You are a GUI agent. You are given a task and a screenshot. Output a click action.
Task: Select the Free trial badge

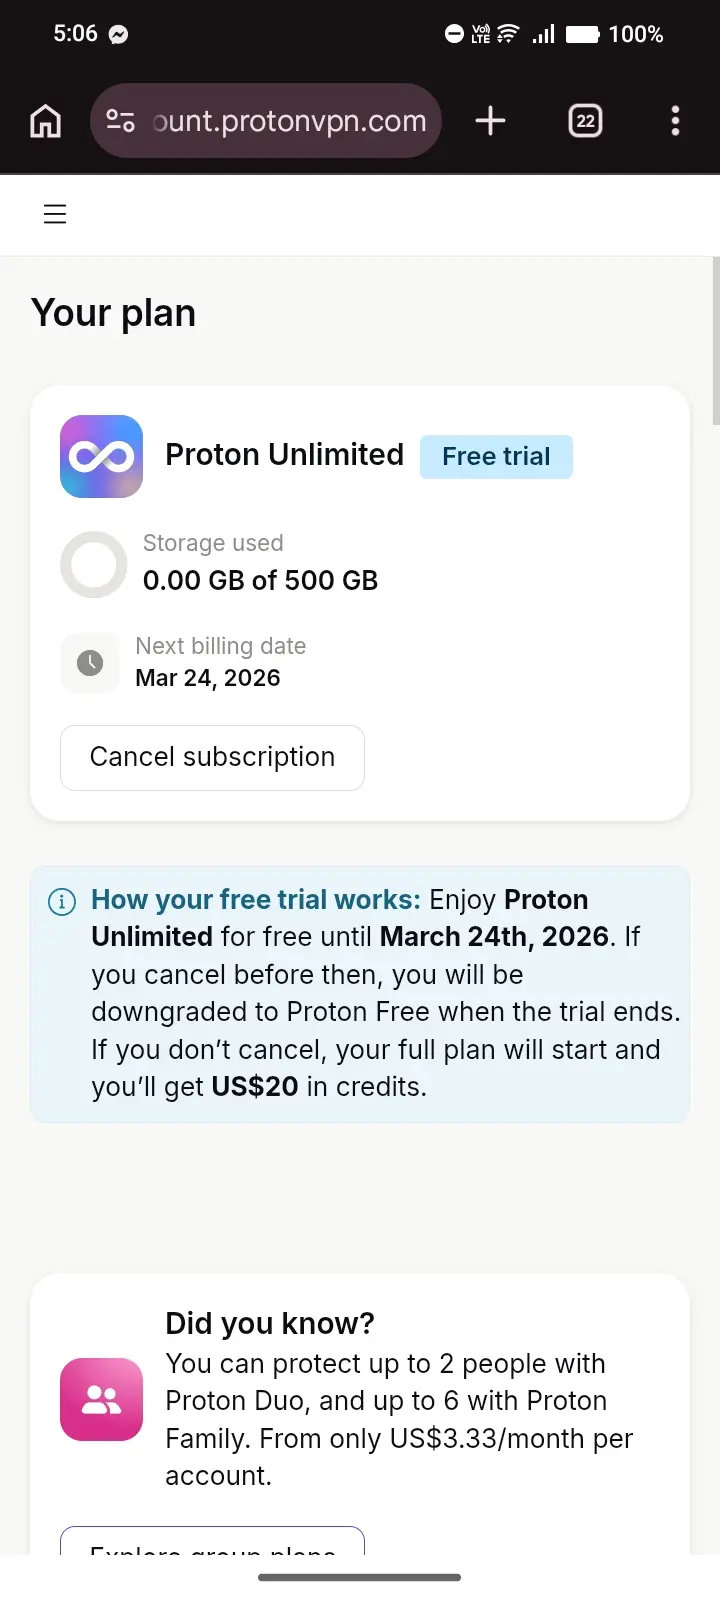pyautogui.click(x=496, y=457)
